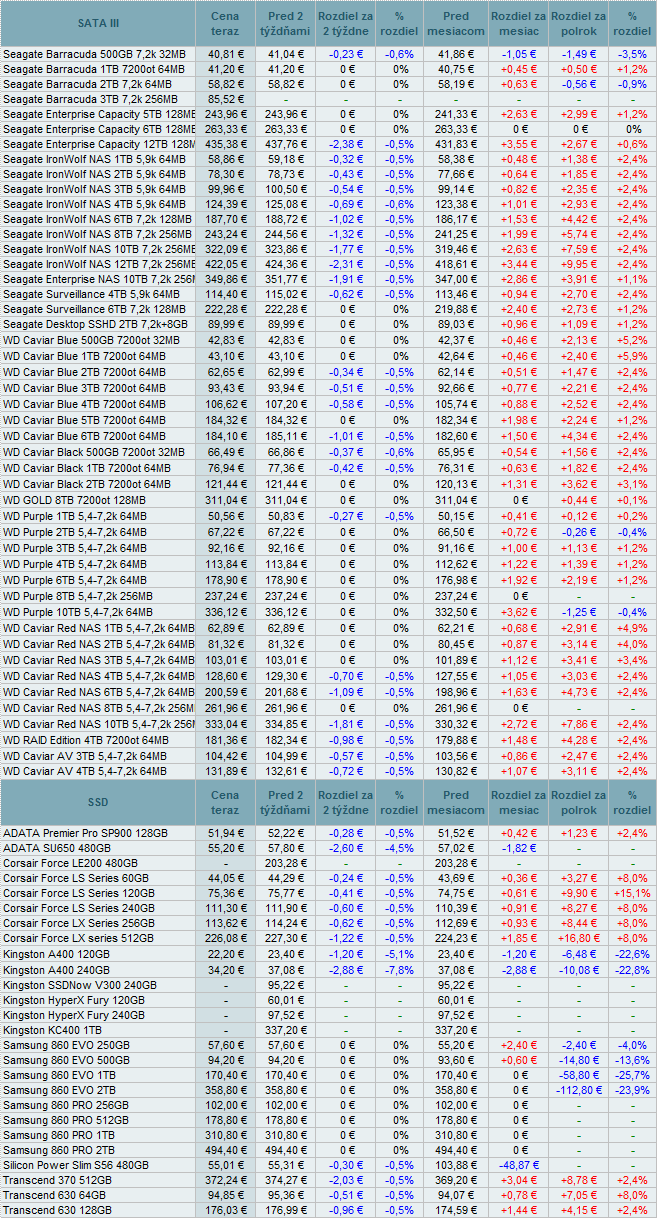Select WD Purple 1TB product name
This screenshot has height=1218, width=657.
tap(75, 516)
